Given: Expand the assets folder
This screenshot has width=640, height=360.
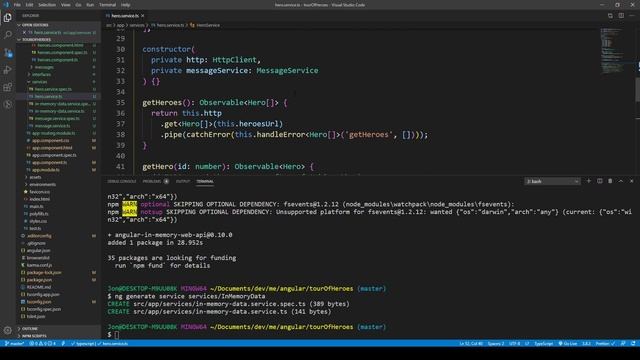Looking at the screenshot, I should tap(35, 177).
